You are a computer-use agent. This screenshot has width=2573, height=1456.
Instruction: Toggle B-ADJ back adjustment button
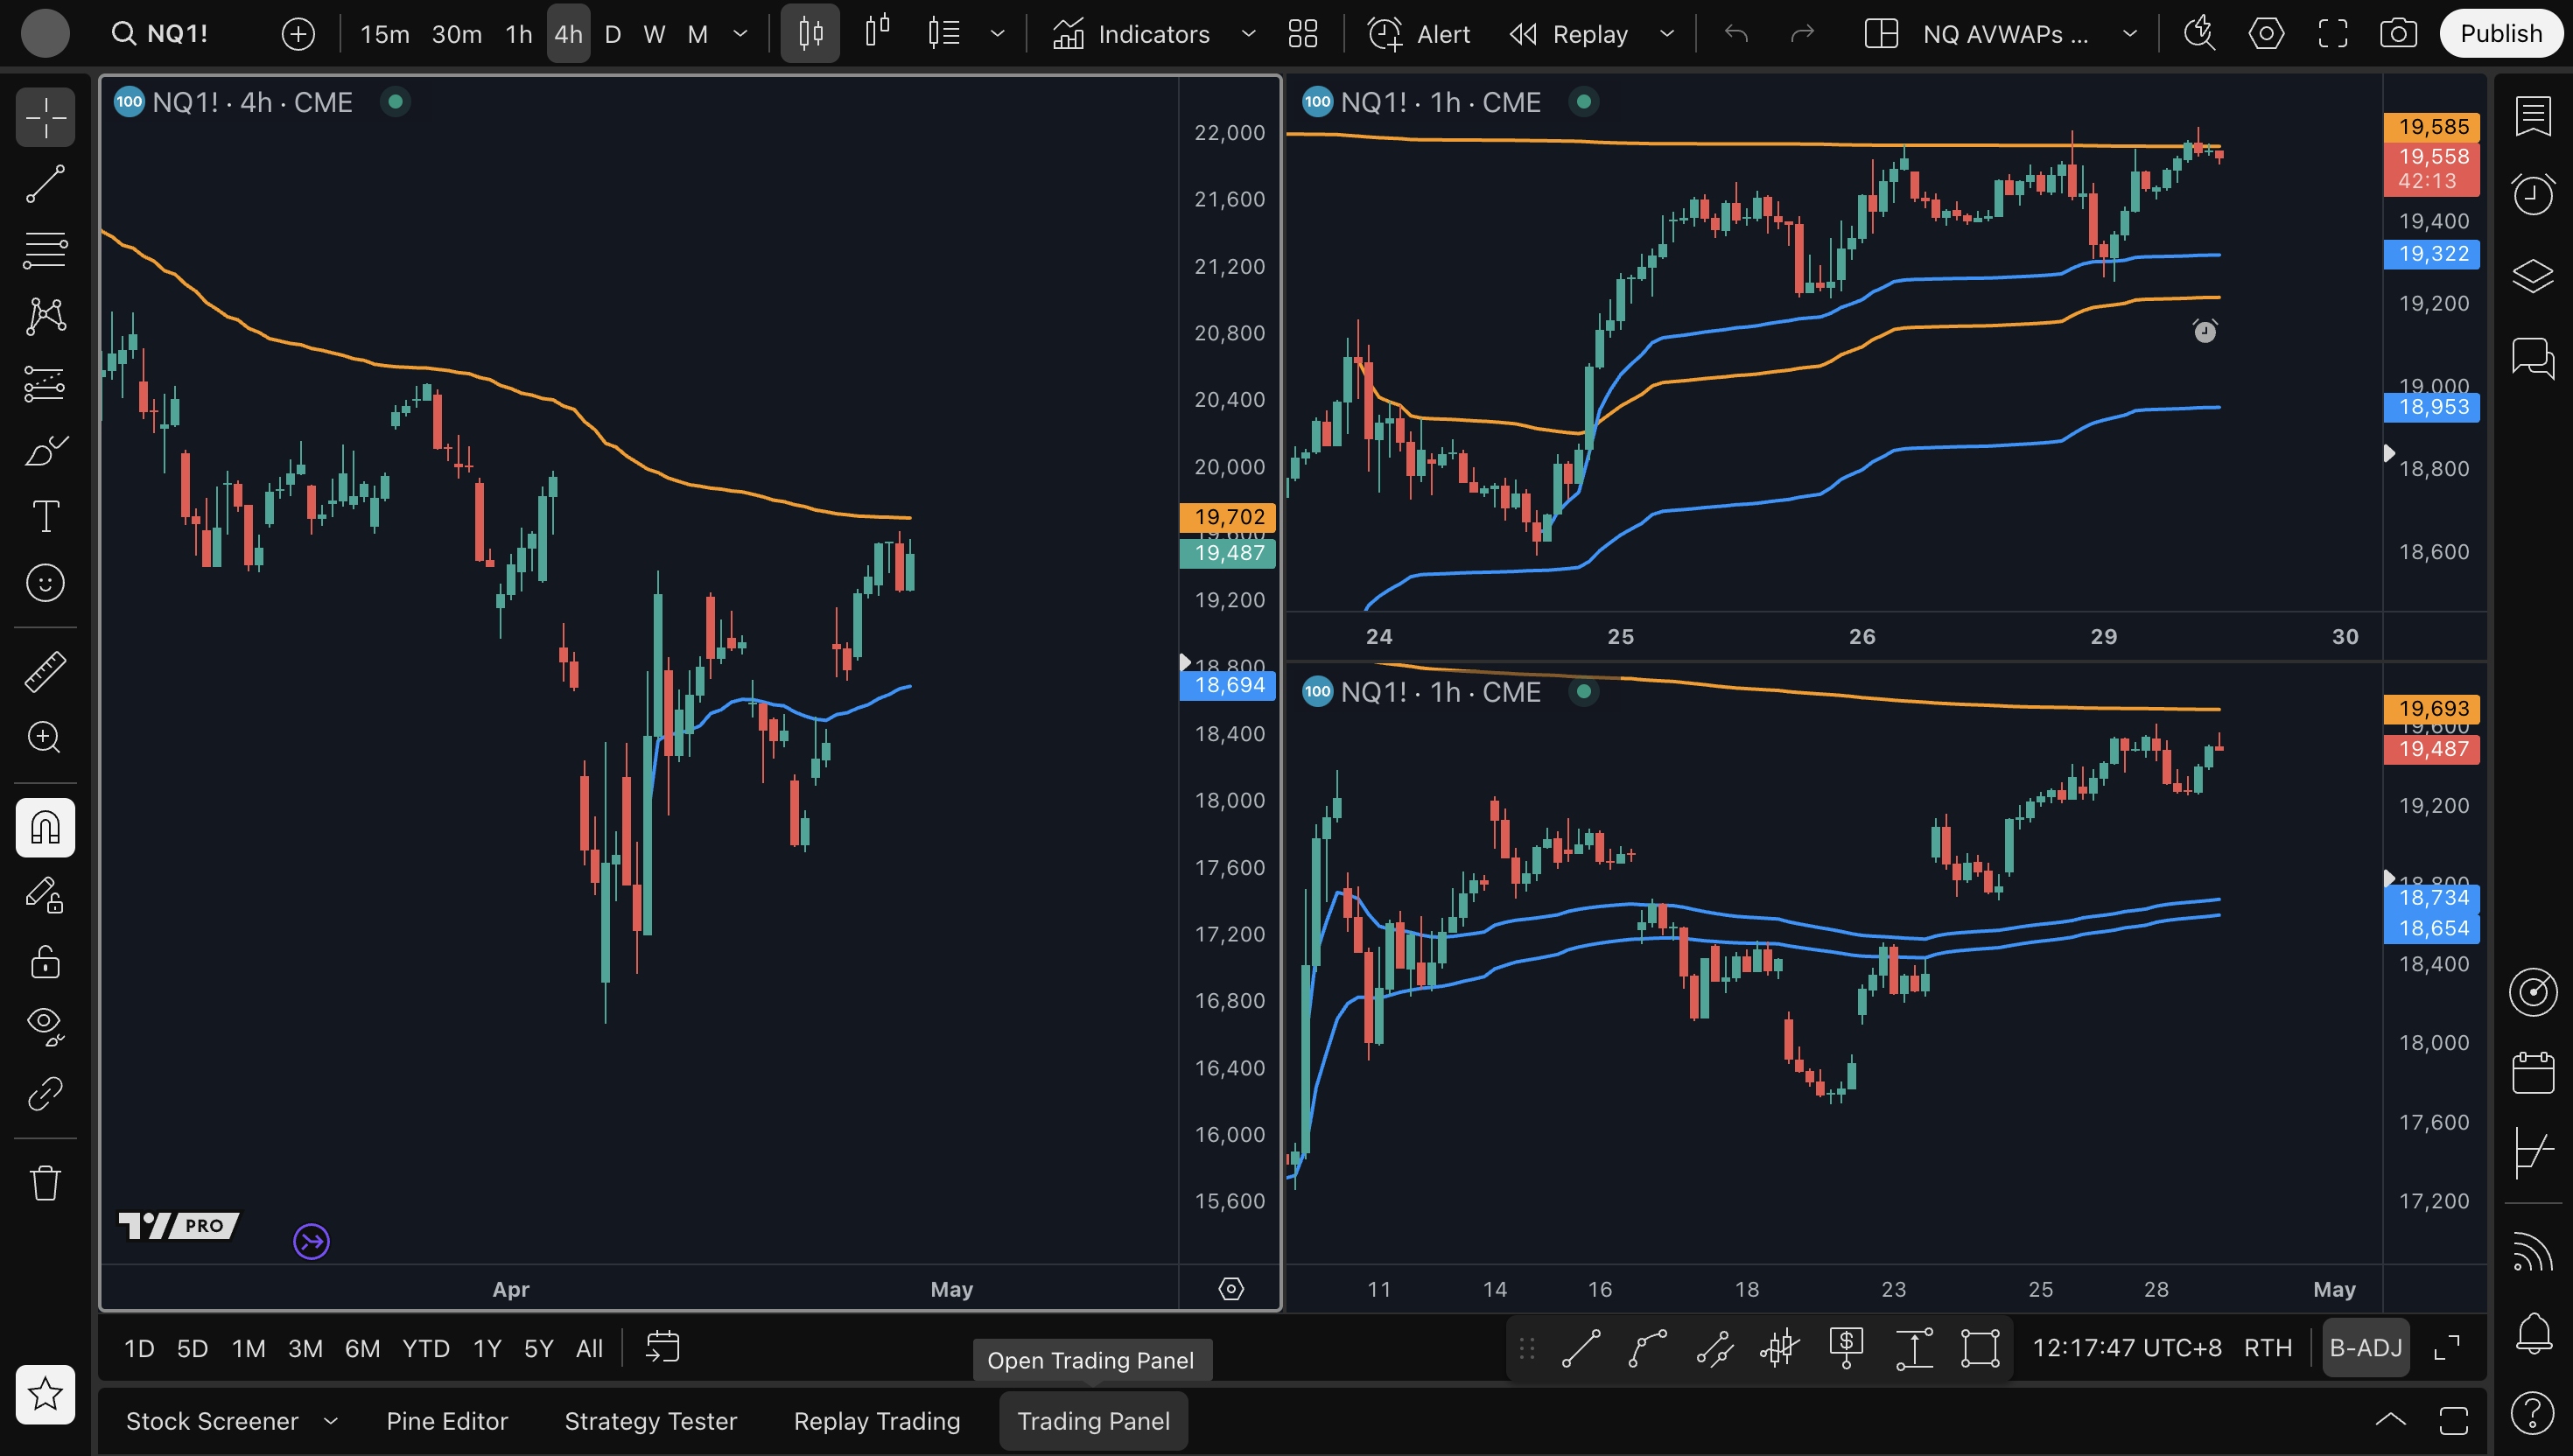click(x=2365, y=1347)
